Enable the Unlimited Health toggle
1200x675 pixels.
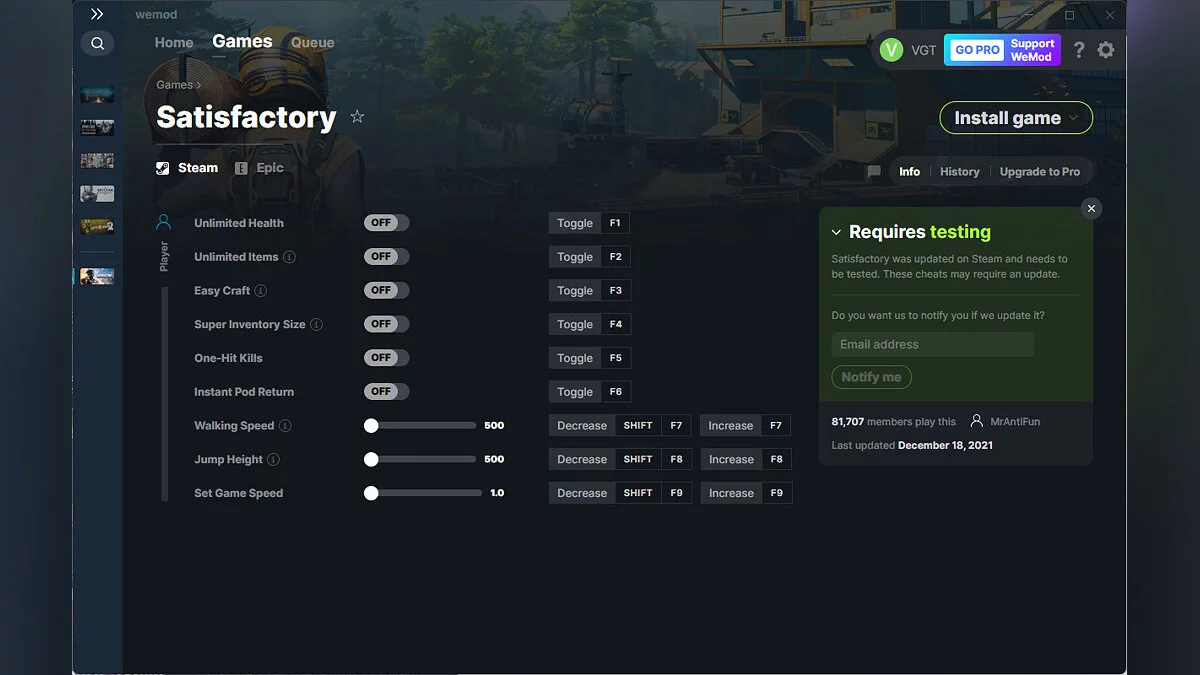386,223
